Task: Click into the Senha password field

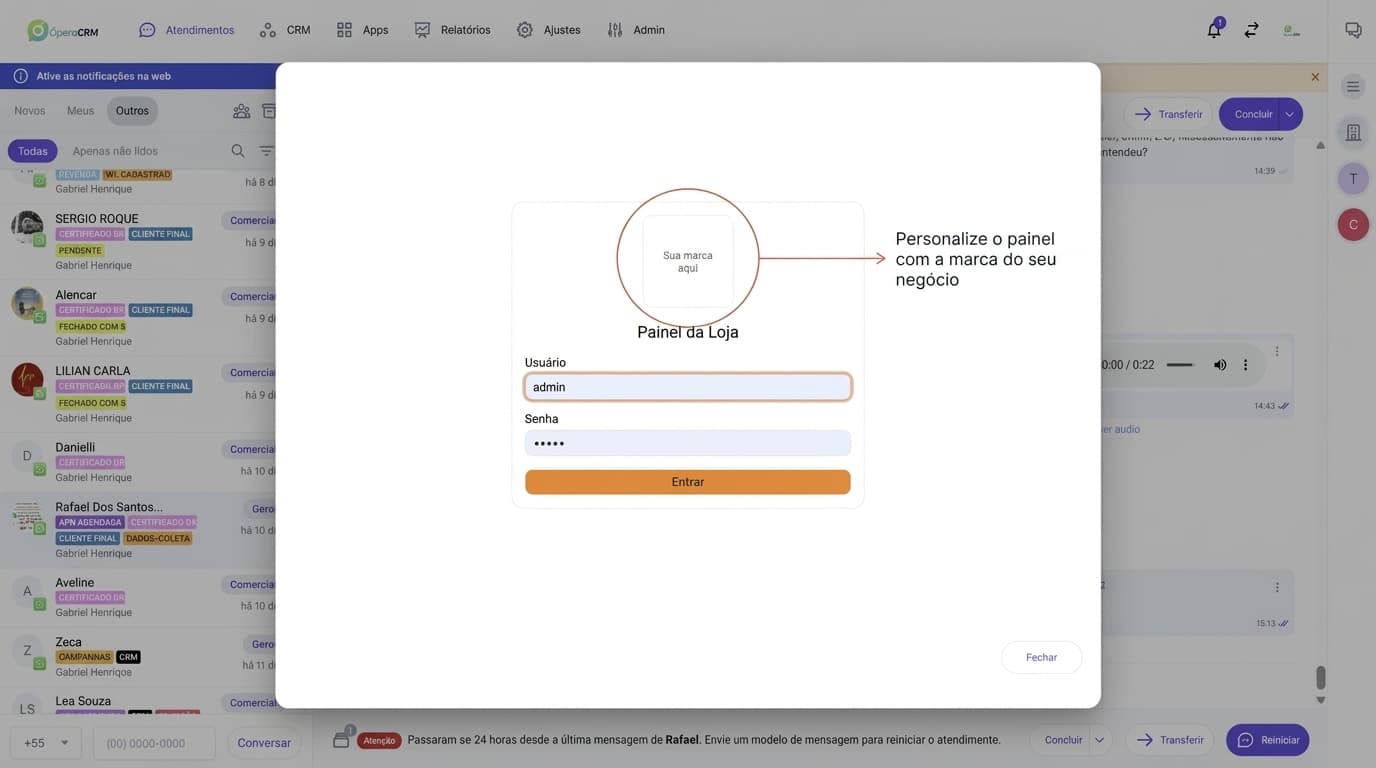Action: [688, 443]
